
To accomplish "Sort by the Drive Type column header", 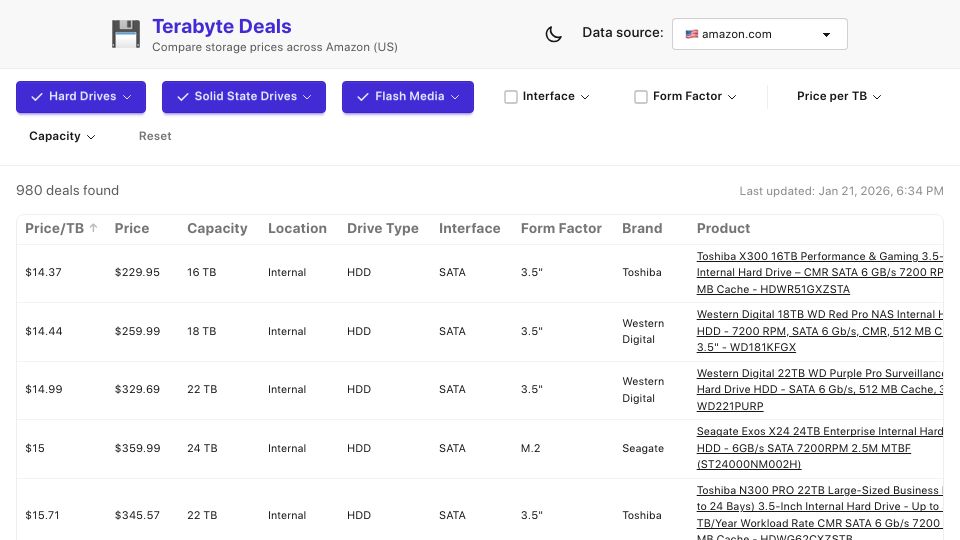I will pos(383,228).
